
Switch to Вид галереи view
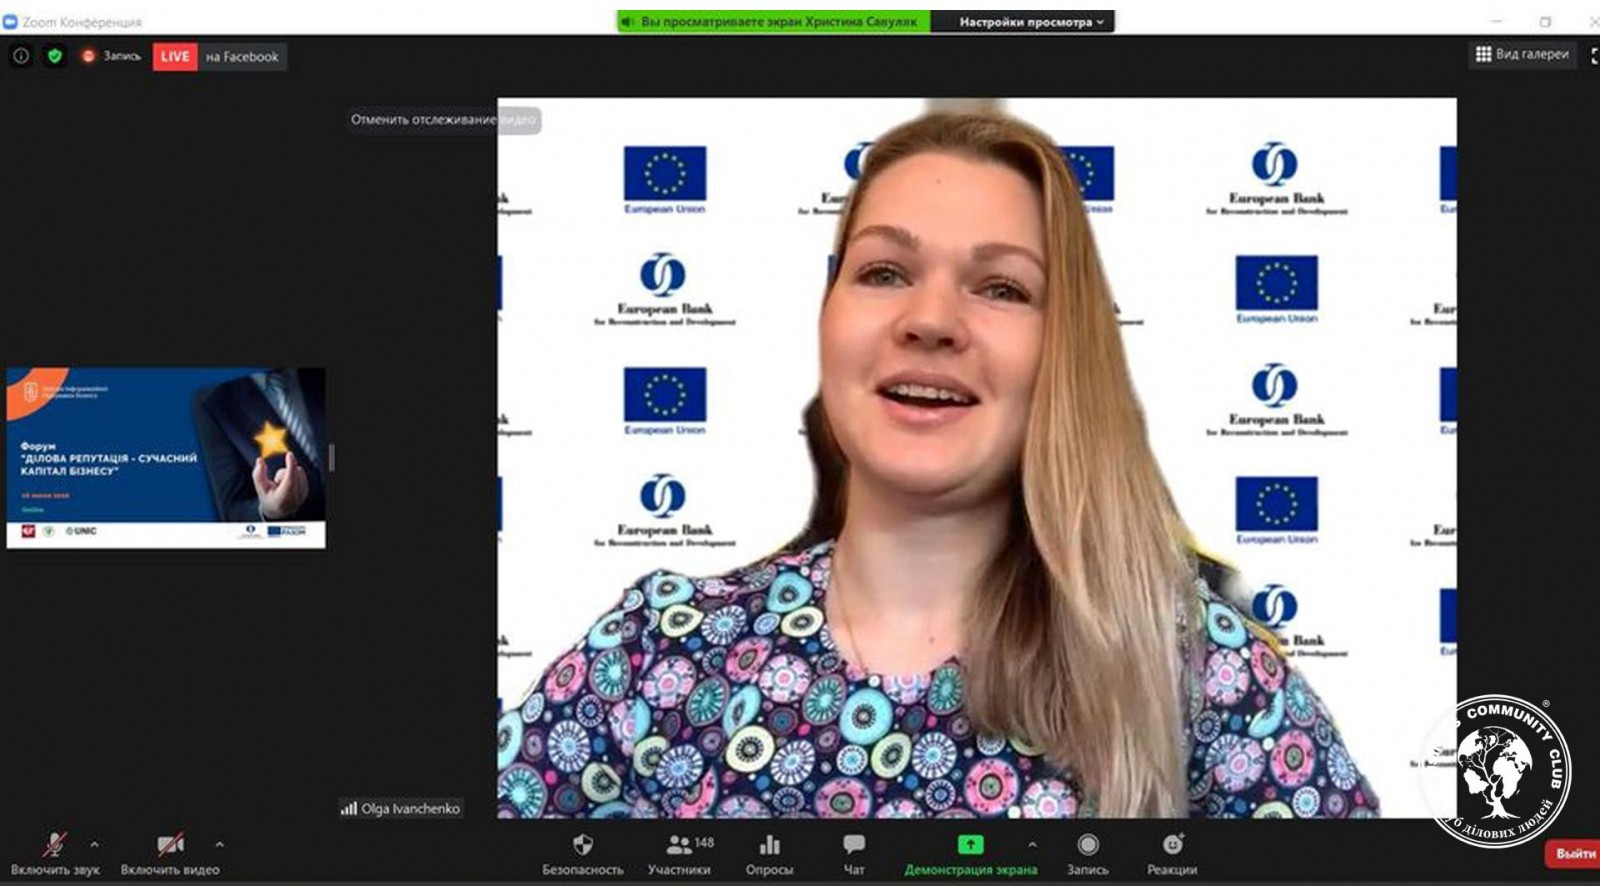pos(1522,54)
